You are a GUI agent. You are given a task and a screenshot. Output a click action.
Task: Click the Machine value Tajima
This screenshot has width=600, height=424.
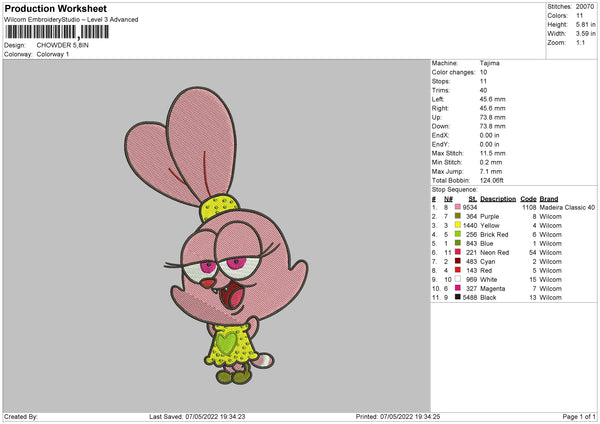[490, 63]
